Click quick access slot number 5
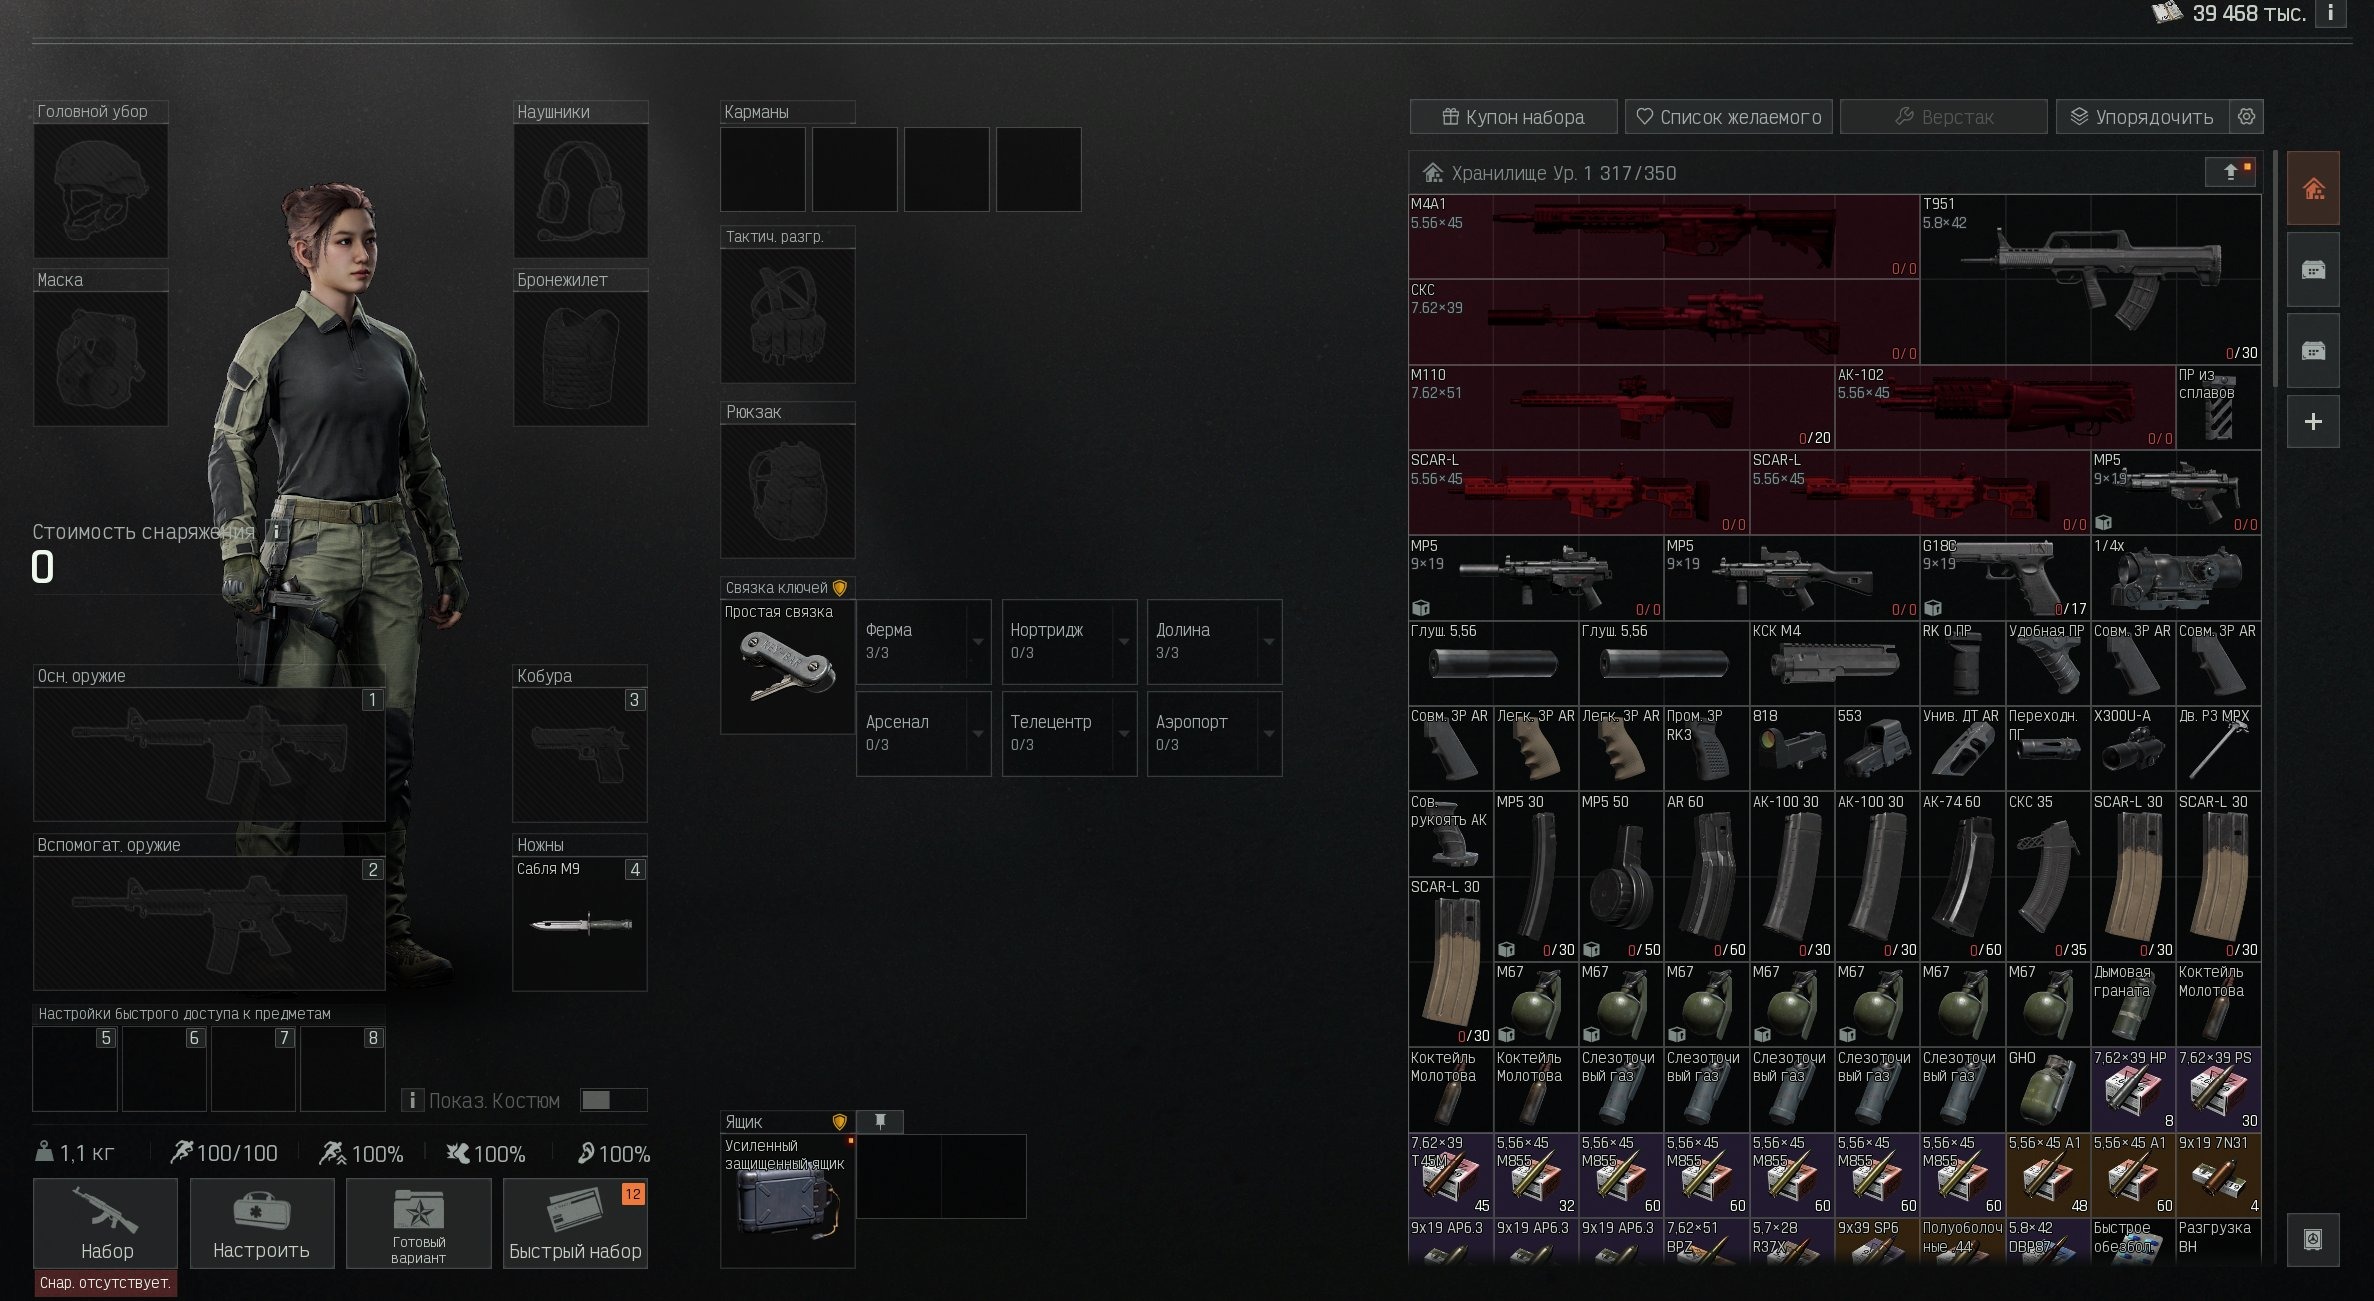 [x=75, y=1069]
